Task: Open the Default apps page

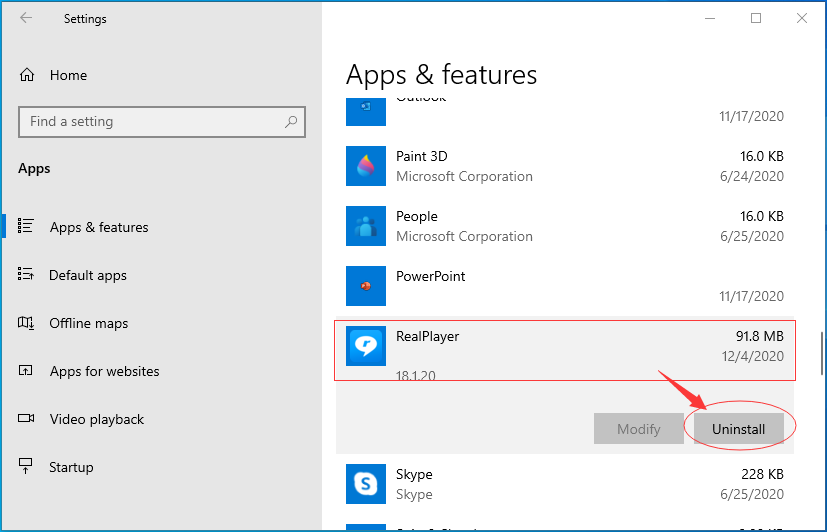Action: [88, 275]
